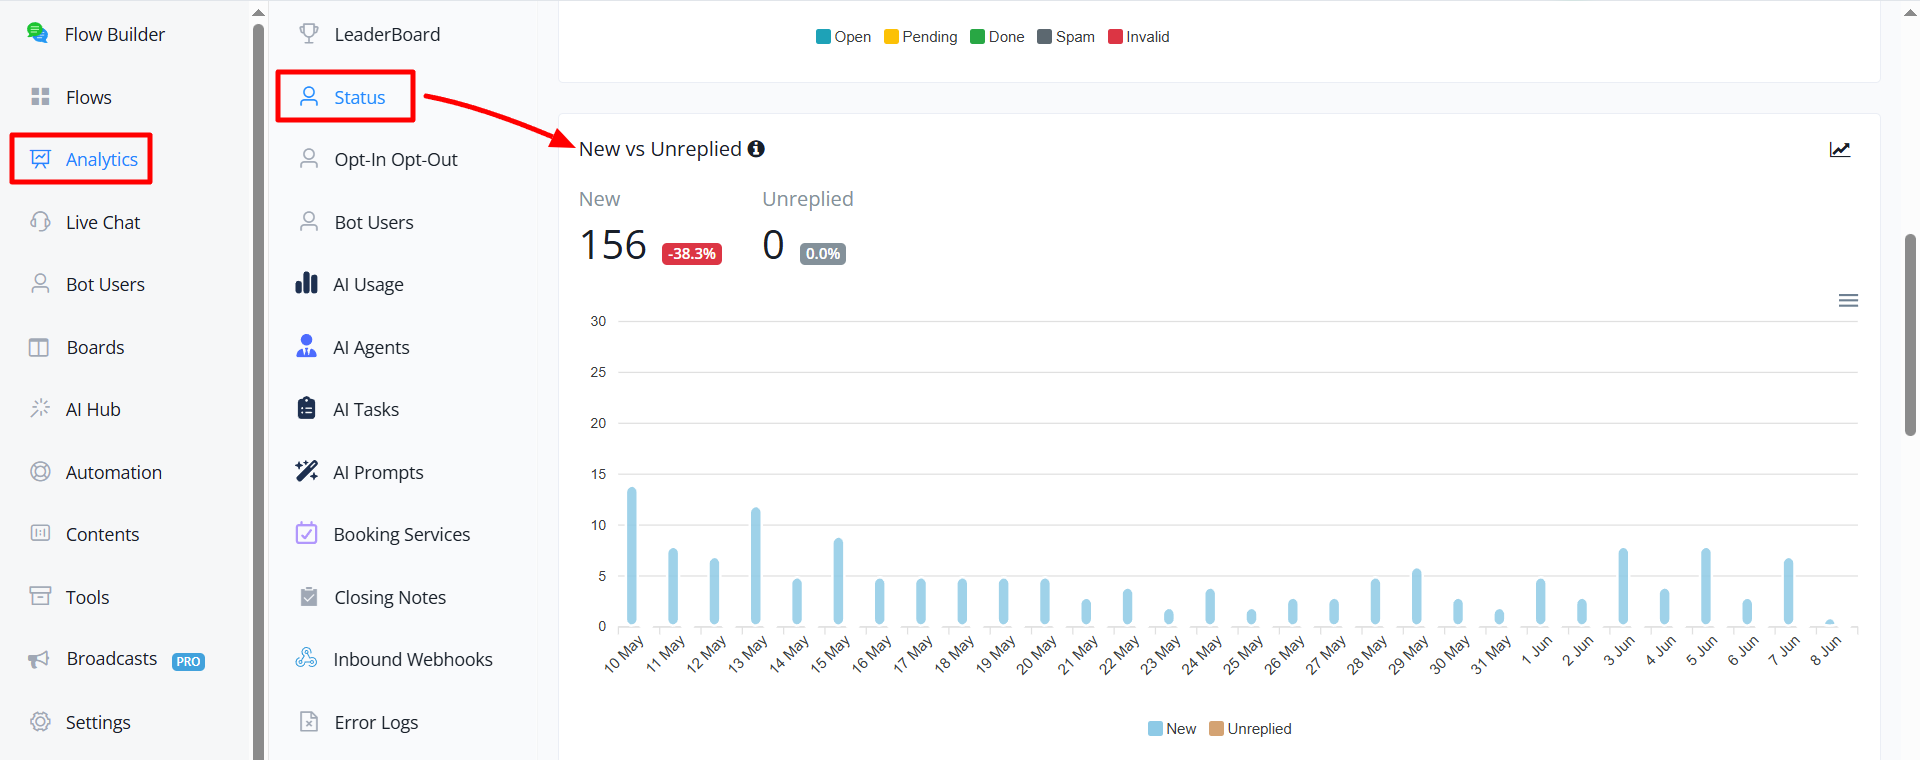
Task: Click the info icon next to New vs Unreplied
Action: [756, 149]
